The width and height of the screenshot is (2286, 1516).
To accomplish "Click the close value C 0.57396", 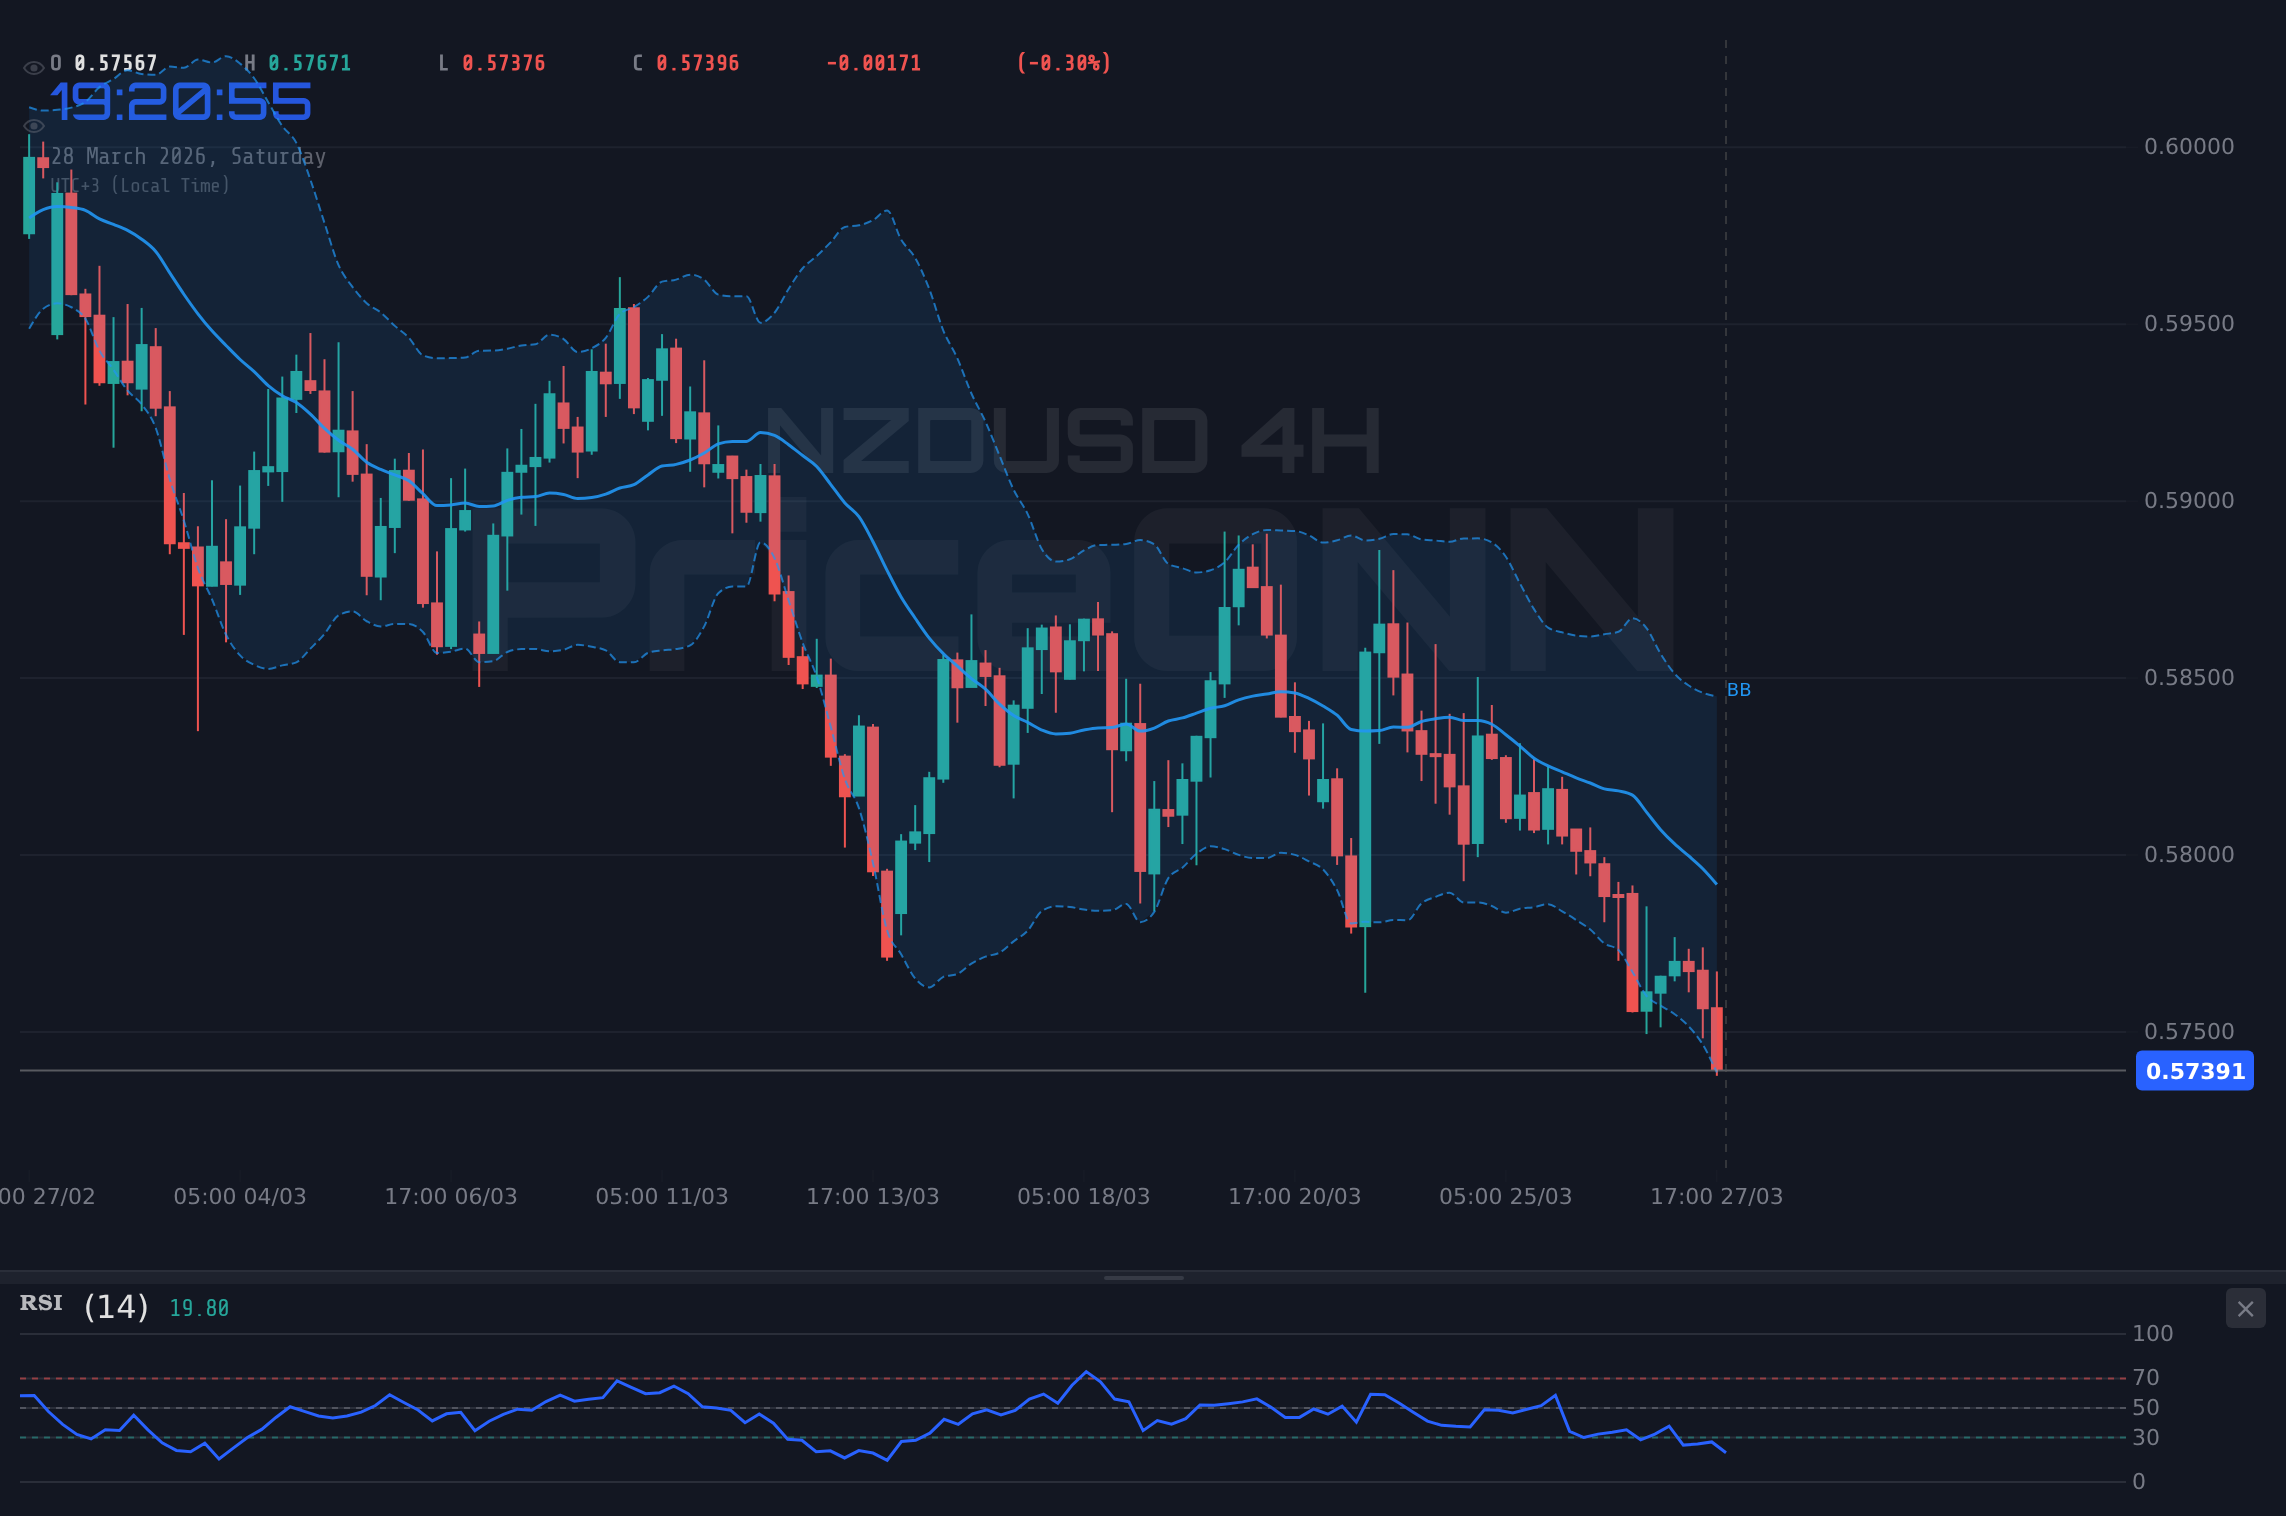I will pyautogui.click(x=686, y=62).
